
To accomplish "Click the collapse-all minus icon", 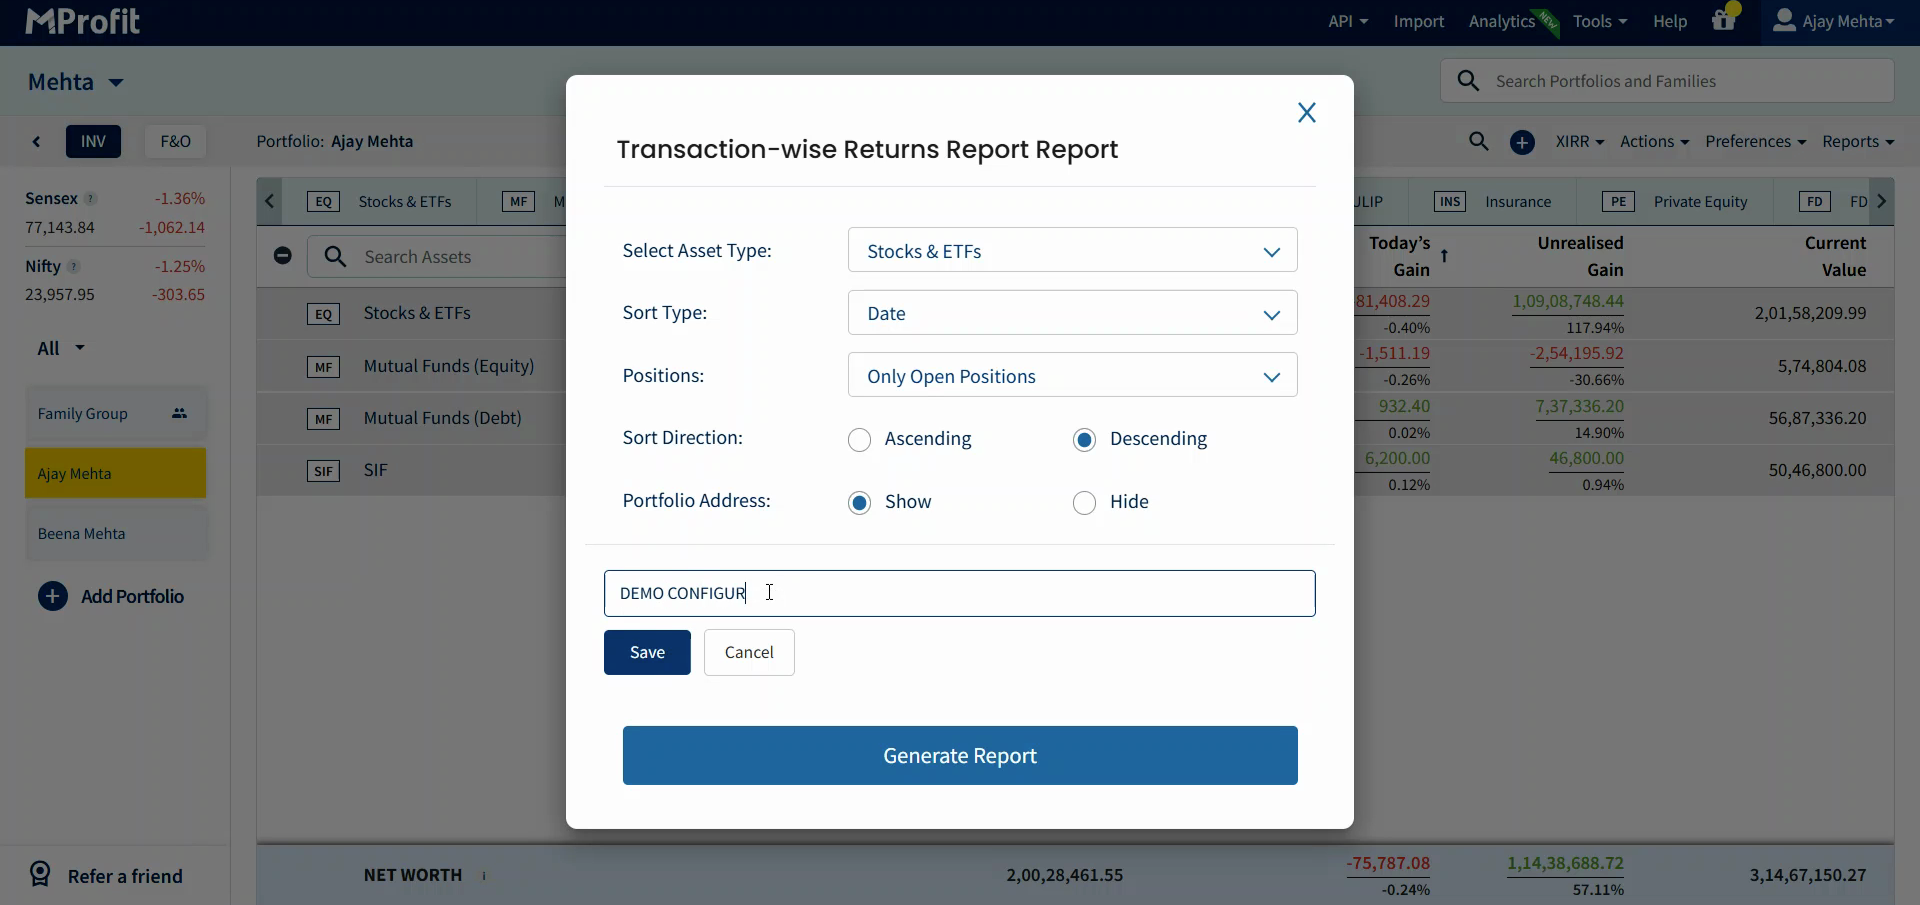I will click(283, 256).
